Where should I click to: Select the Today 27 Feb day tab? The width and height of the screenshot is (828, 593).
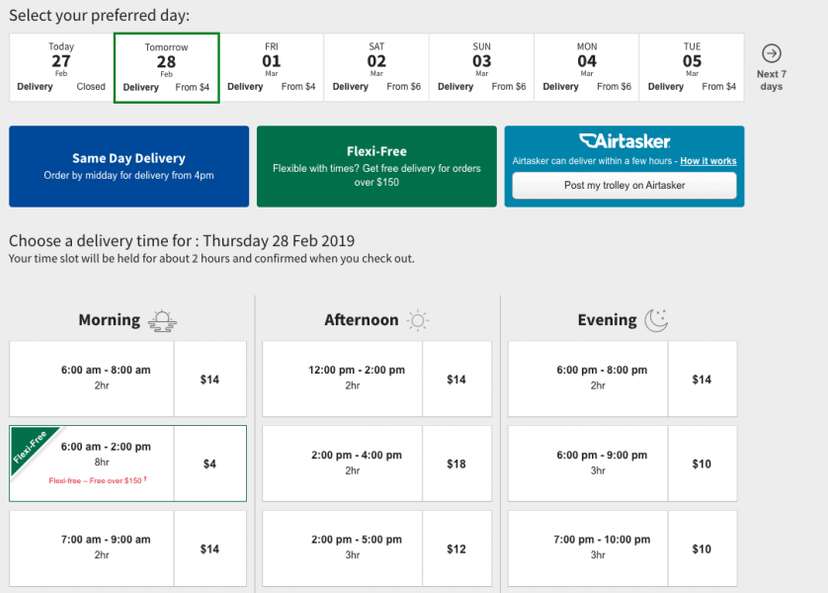click(x=61, y=67)
